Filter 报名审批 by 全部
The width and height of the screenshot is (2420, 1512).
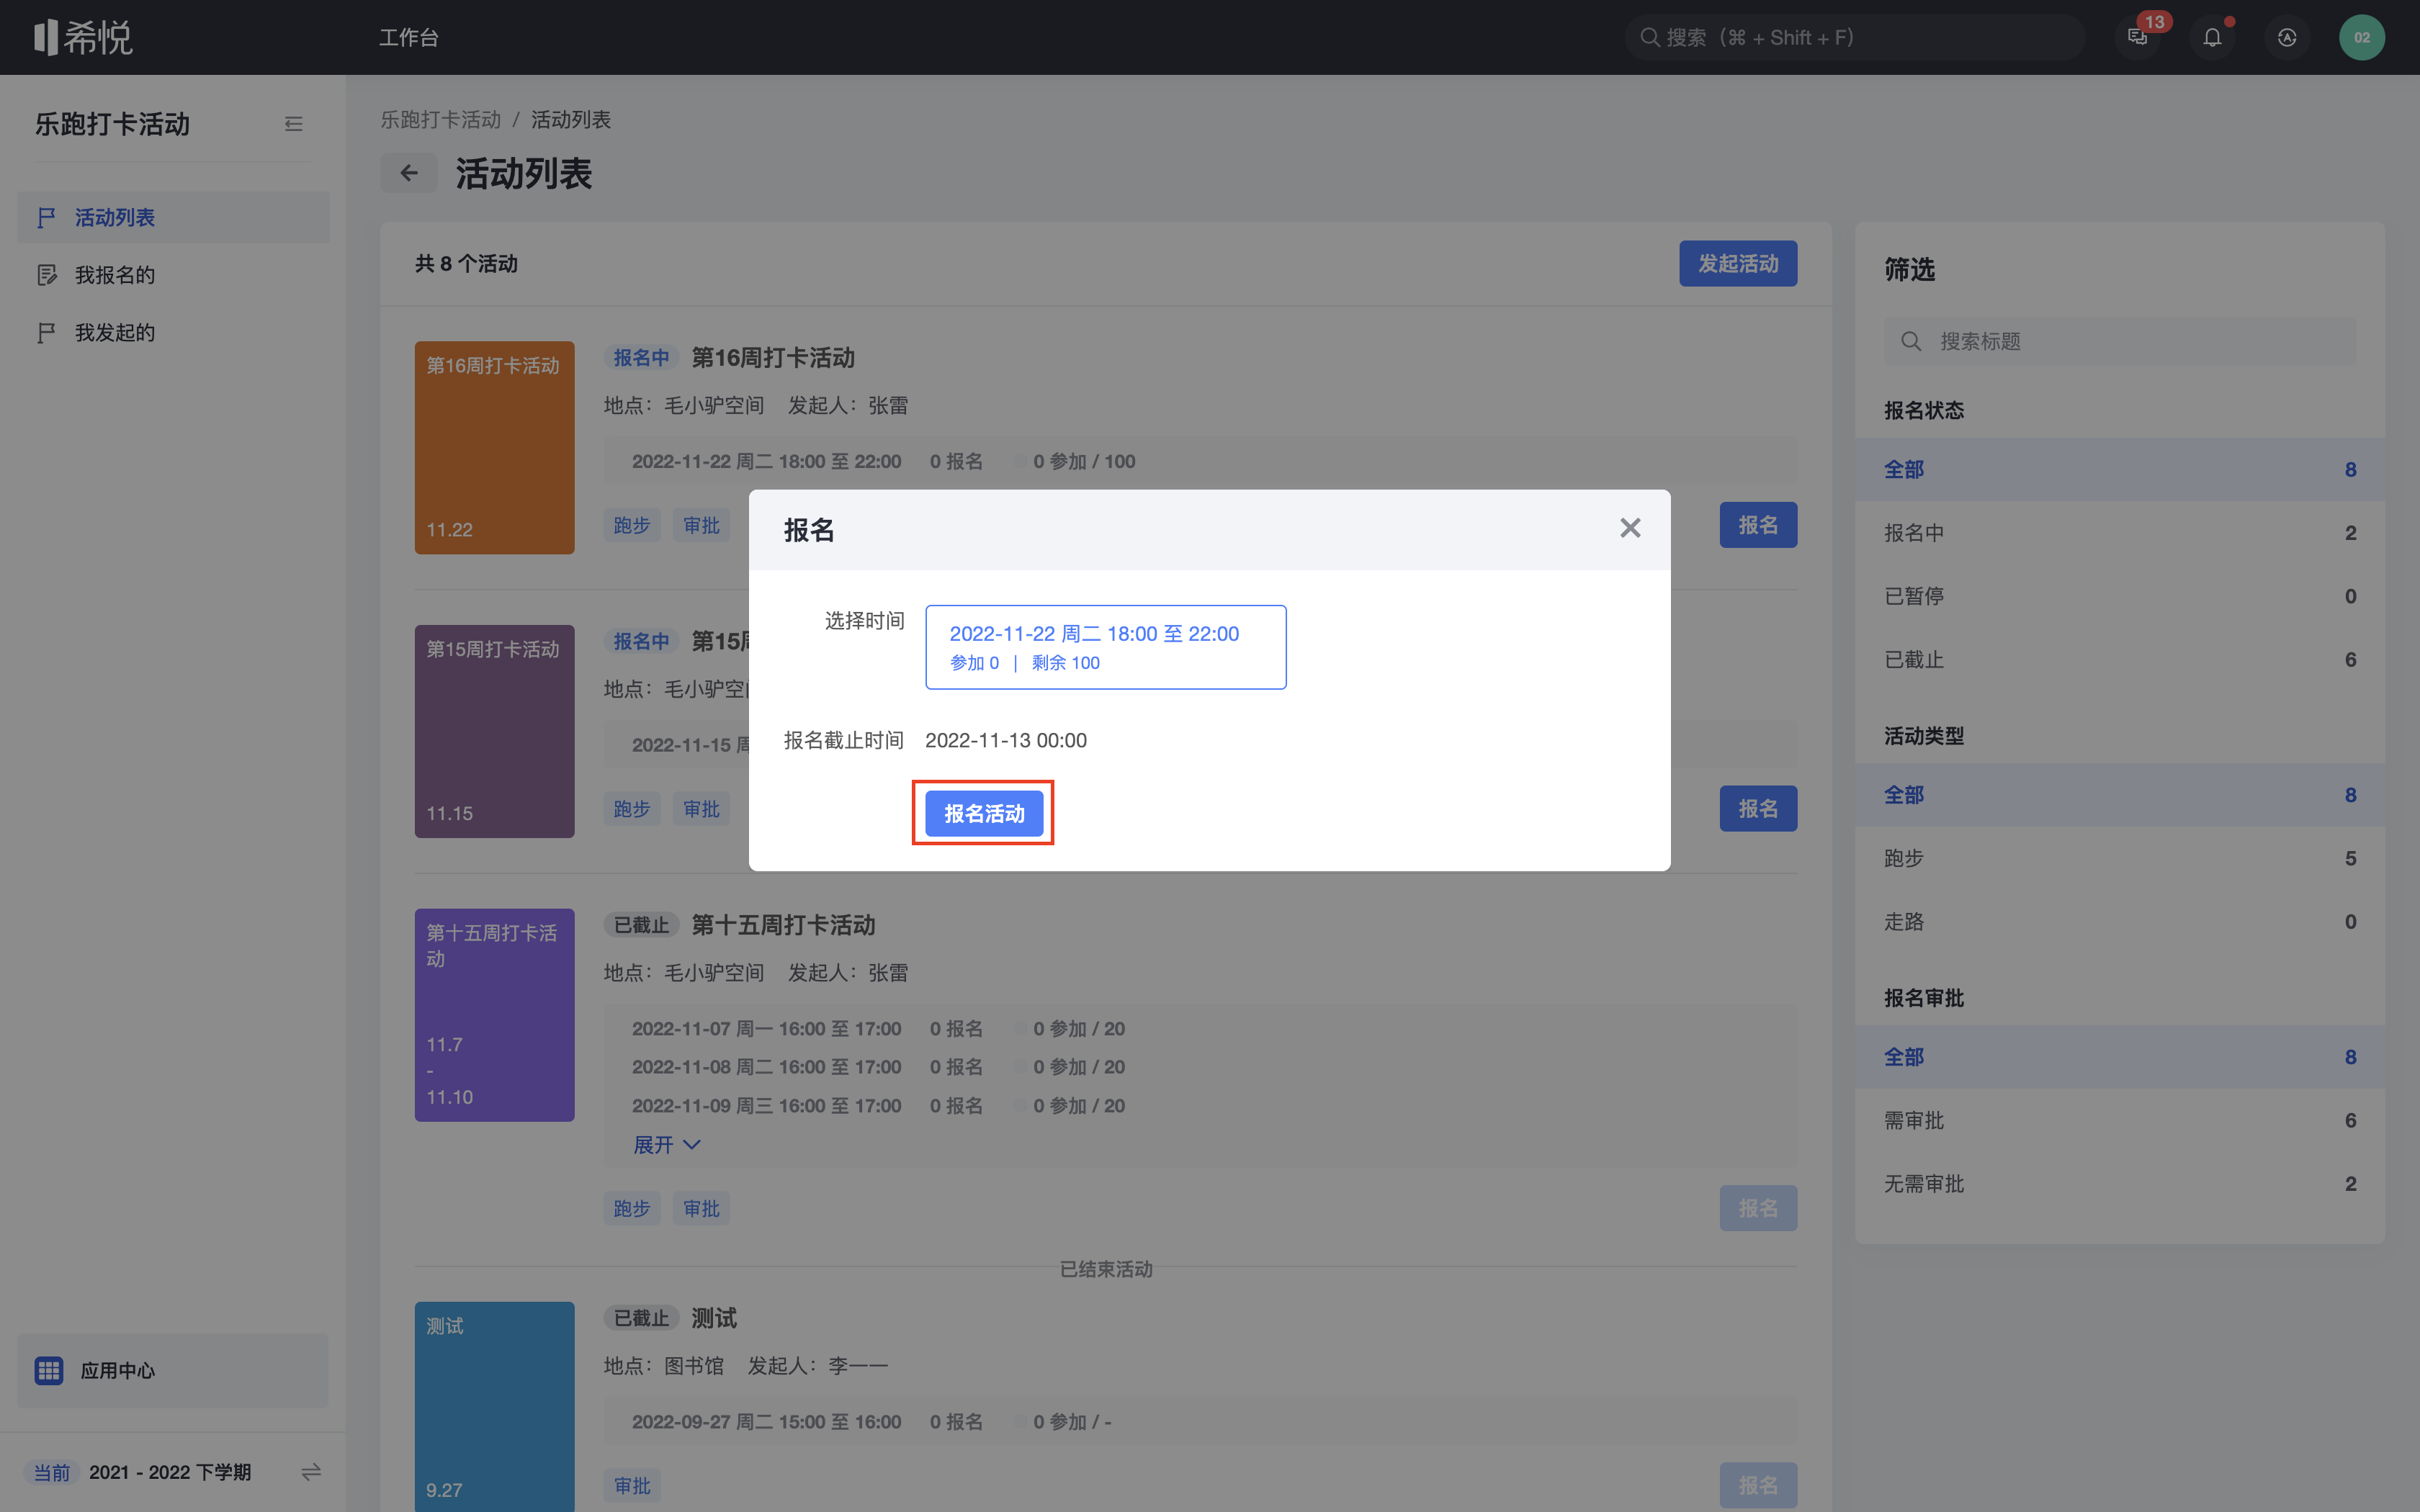(2120, 1057)
